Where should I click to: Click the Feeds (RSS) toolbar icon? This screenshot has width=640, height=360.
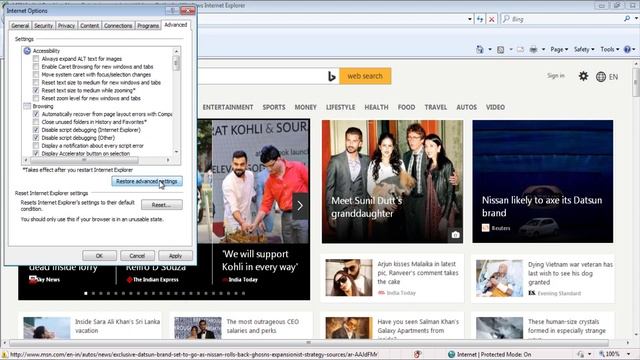[501, 49]
